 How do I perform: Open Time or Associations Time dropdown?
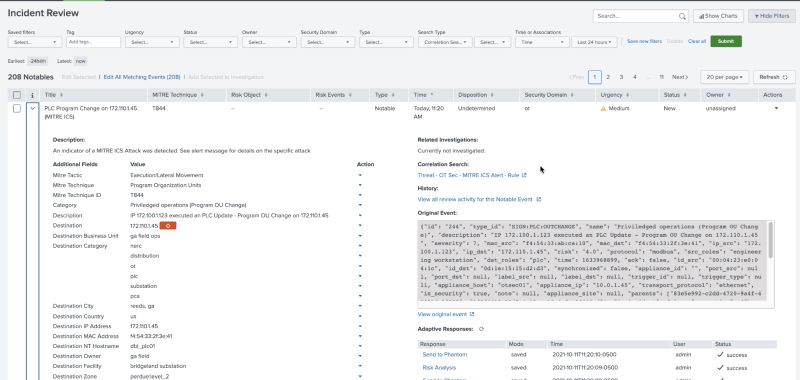click(x=542, y=42)
